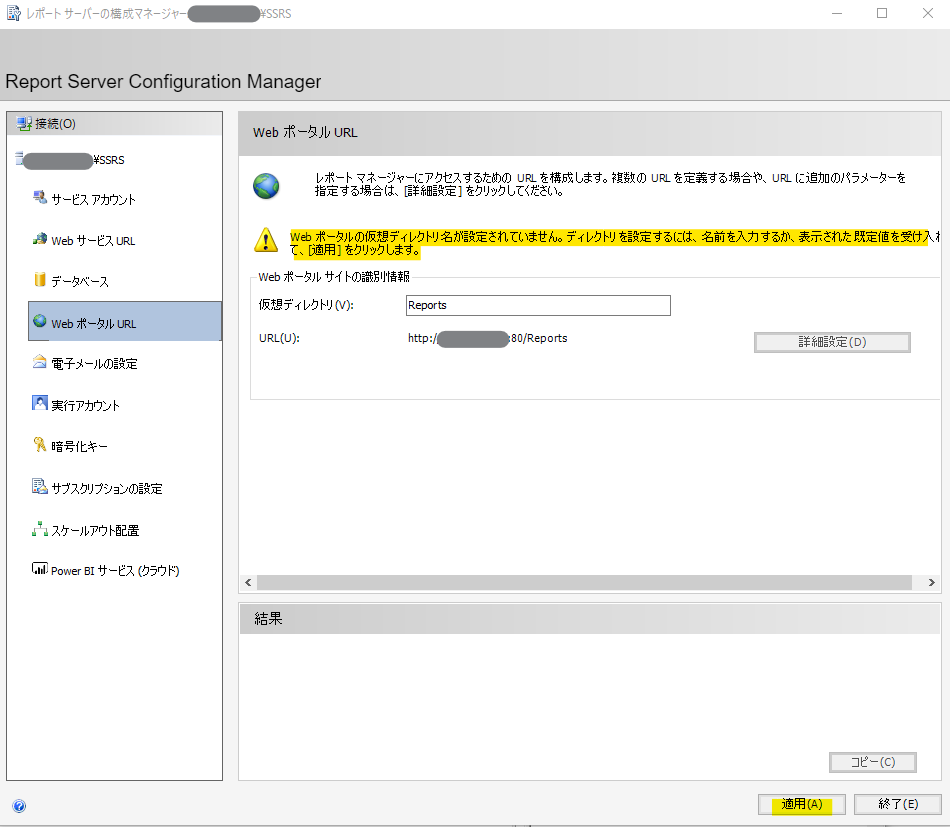Click the Web サービス URL sidebar icon

point(40,240)
